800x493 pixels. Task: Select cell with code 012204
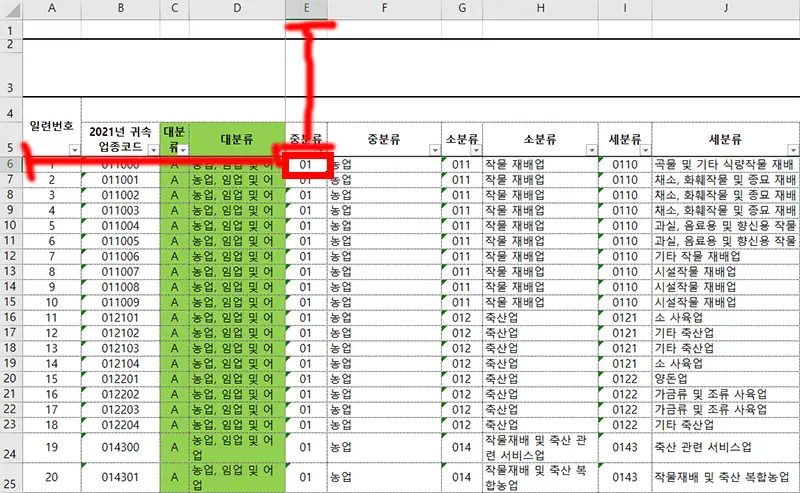click(x=120, y=425)
